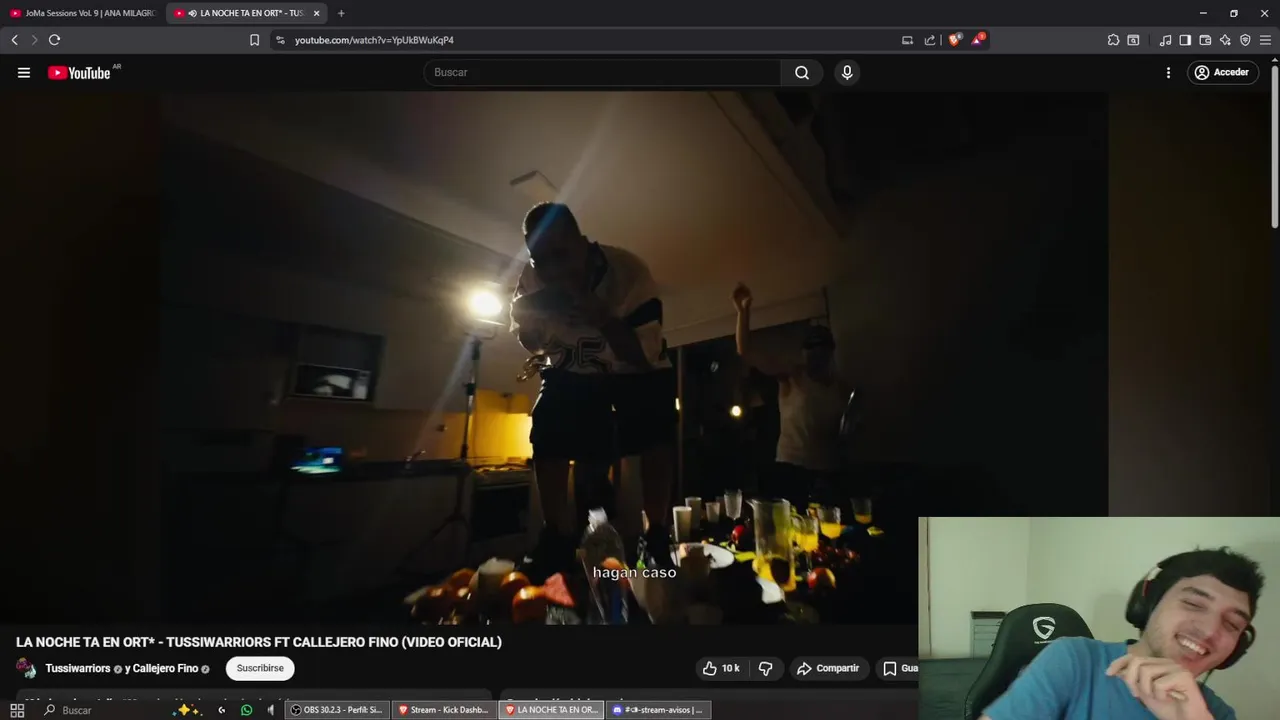Click the colorful sparkle icon in taskbar
The width and height of the screenshot is (1280, 720).
(186, 710)
